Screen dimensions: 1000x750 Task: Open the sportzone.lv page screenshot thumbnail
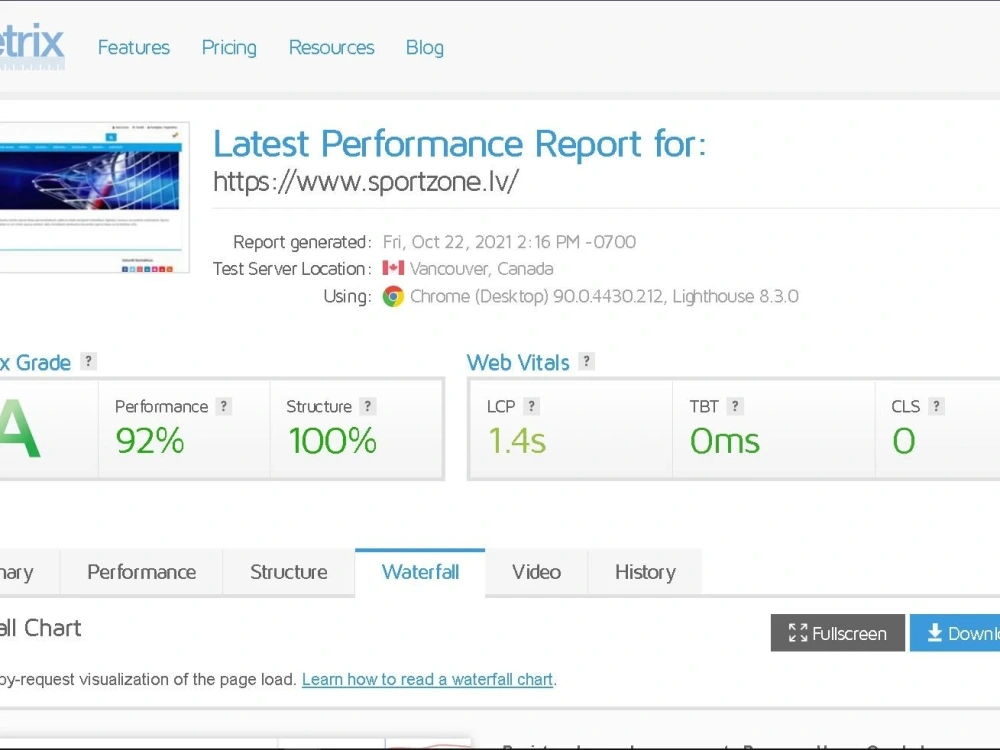click(x=94, y=197)
